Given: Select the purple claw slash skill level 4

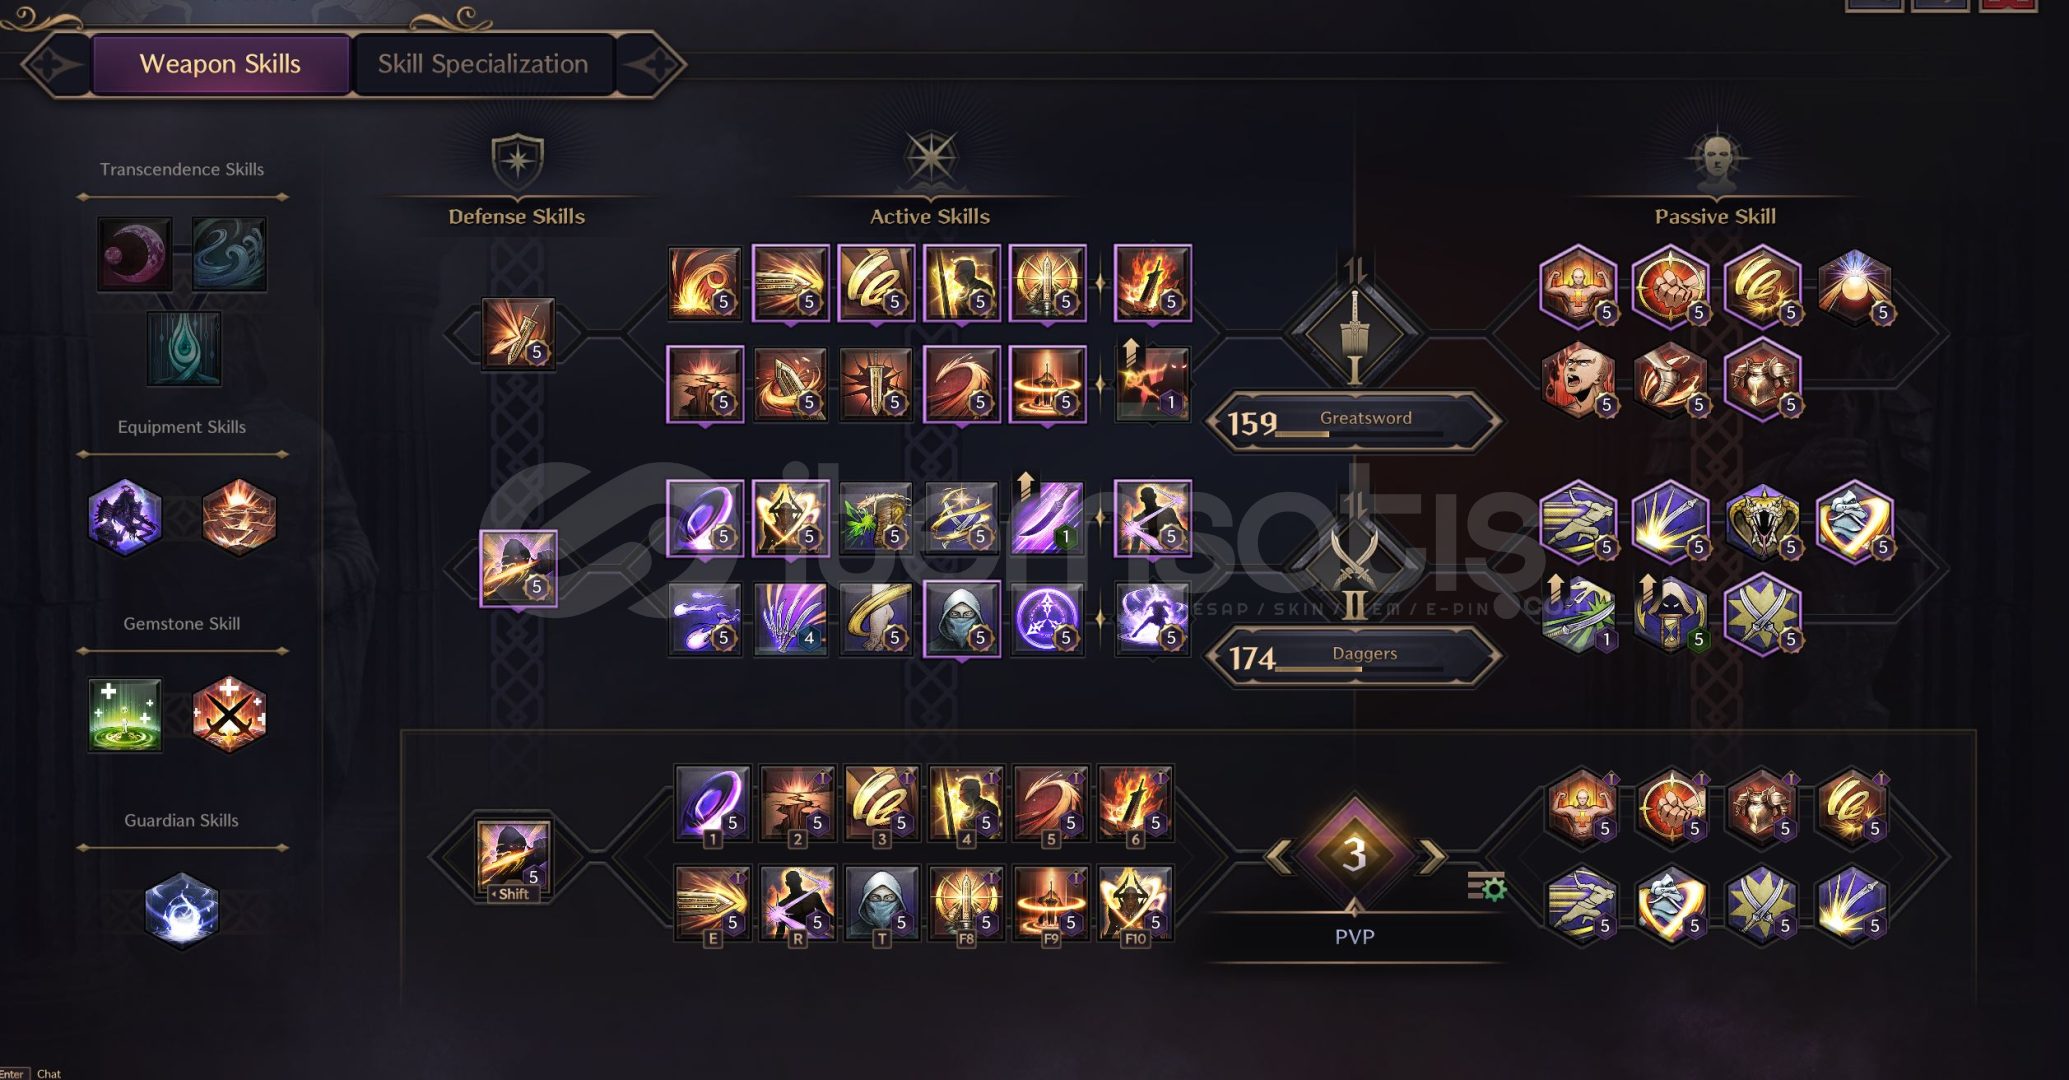Looking at the screenshot, I should [x=790, y=618].
